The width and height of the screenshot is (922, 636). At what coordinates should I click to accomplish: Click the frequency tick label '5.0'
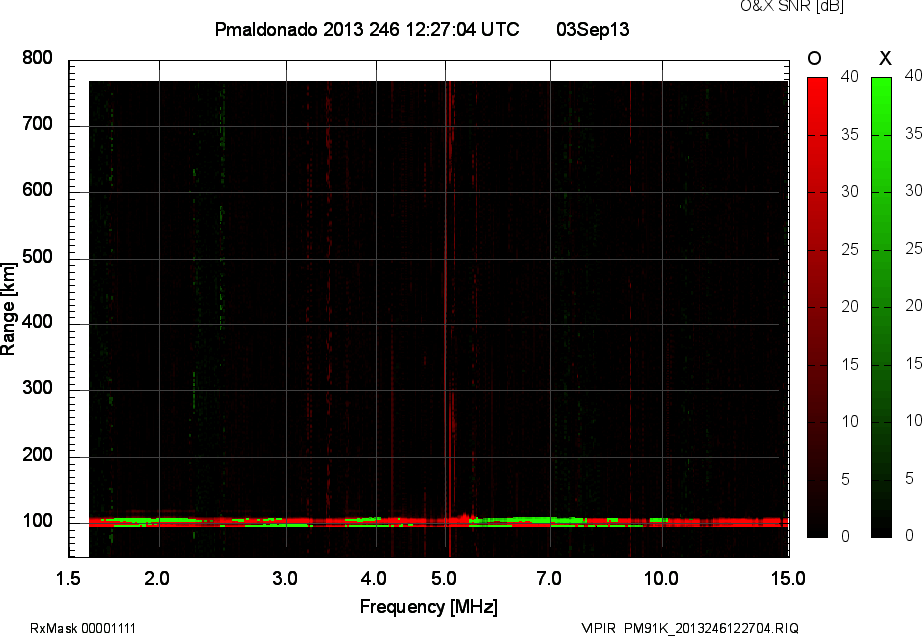[444, 578]
